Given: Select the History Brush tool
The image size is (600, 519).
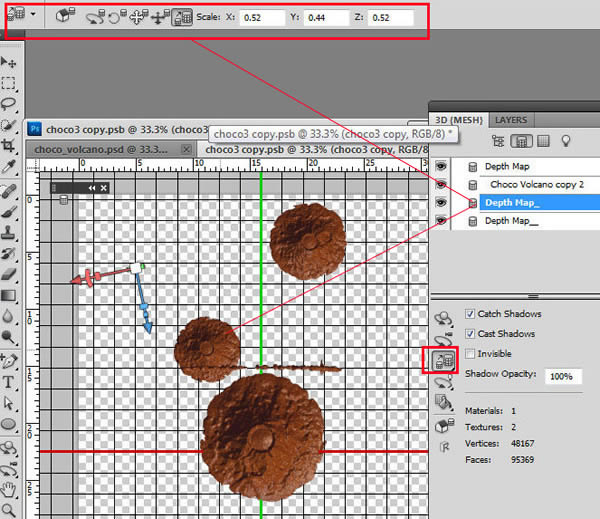Looking at the screenshot, I should (x=9, y=253).
